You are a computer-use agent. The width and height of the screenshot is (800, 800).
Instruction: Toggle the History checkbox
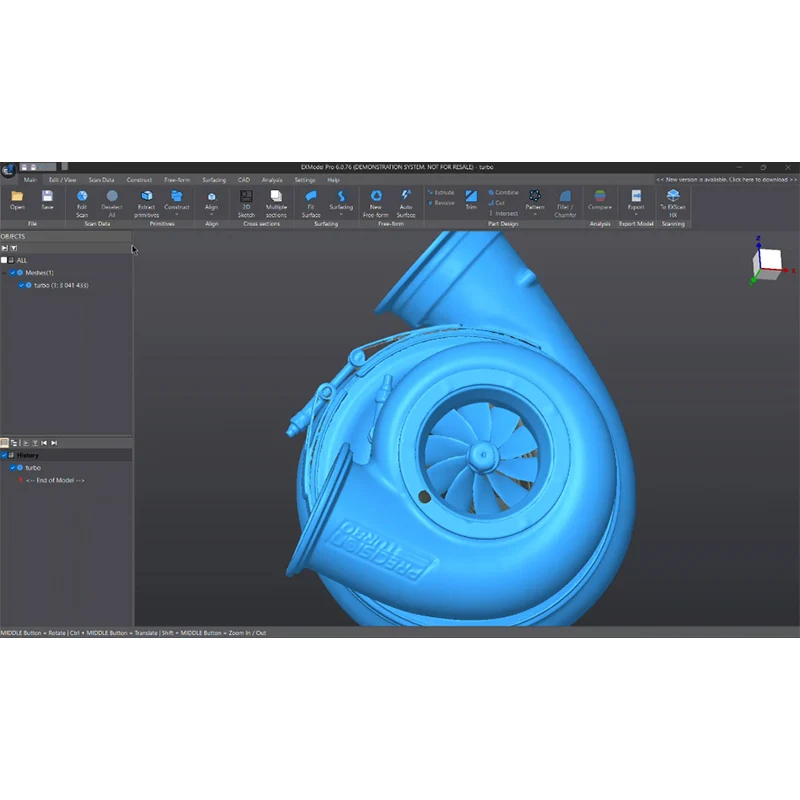tap(4, 455)
